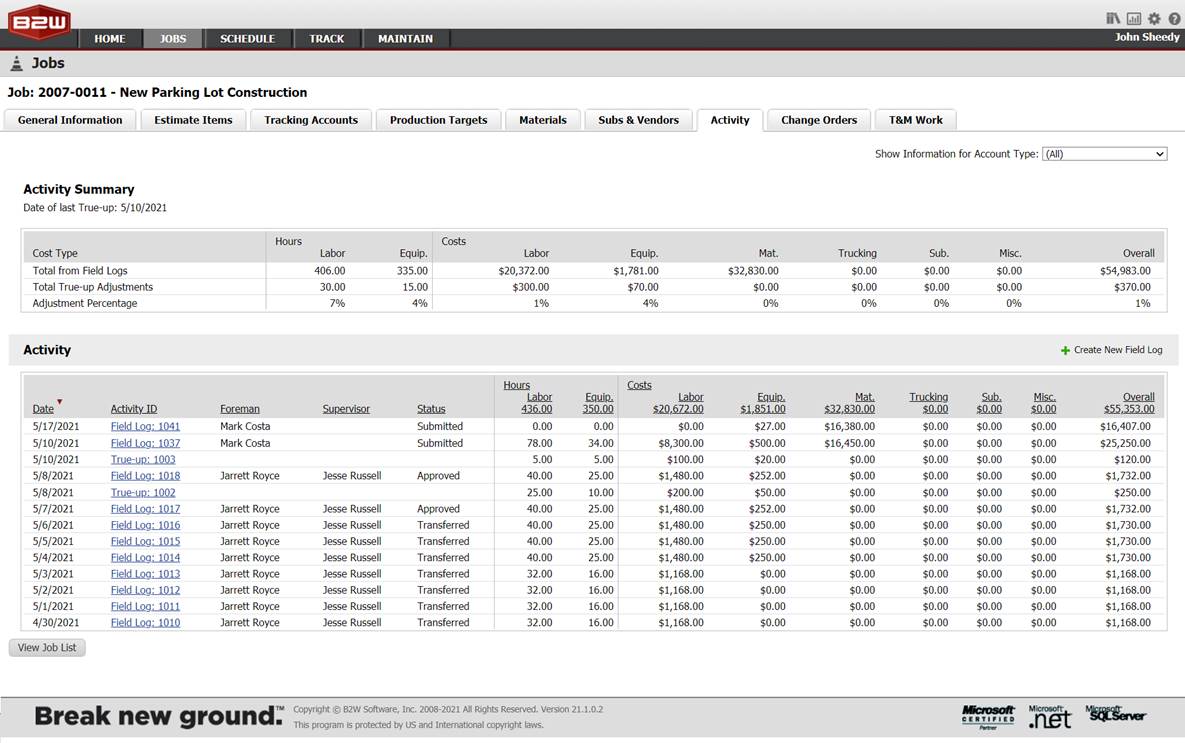Switch to the General Information tab

pyautogui.click(x=70, y=120)
